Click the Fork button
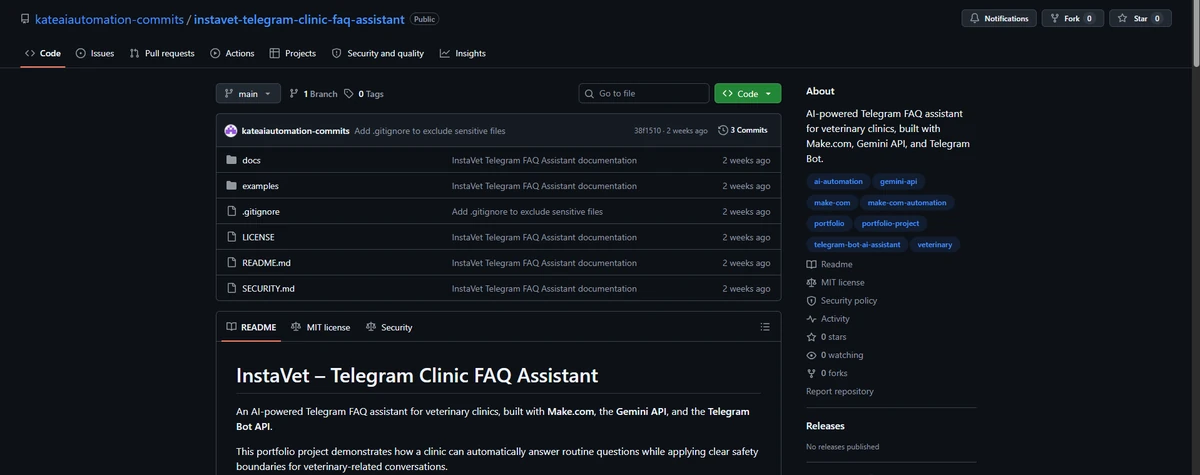 coord(1072,18)
